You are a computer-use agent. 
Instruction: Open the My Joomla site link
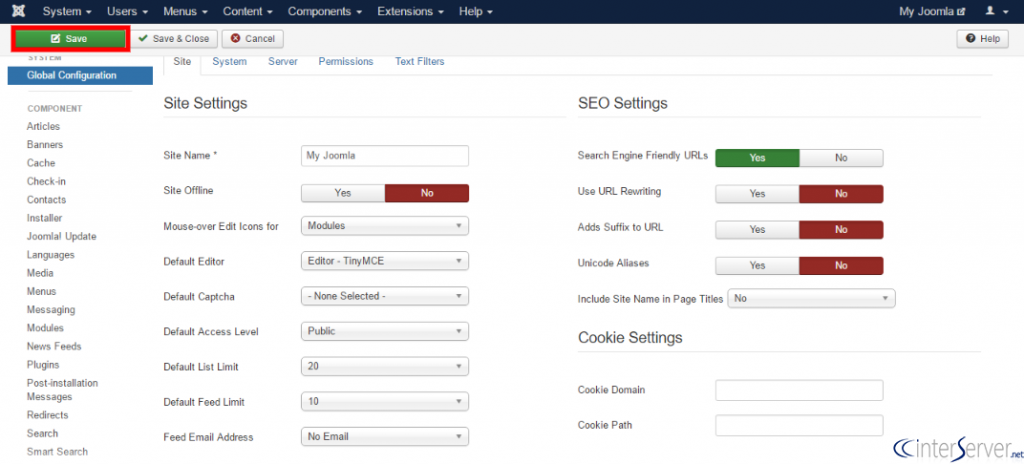(x=932, y=11)
